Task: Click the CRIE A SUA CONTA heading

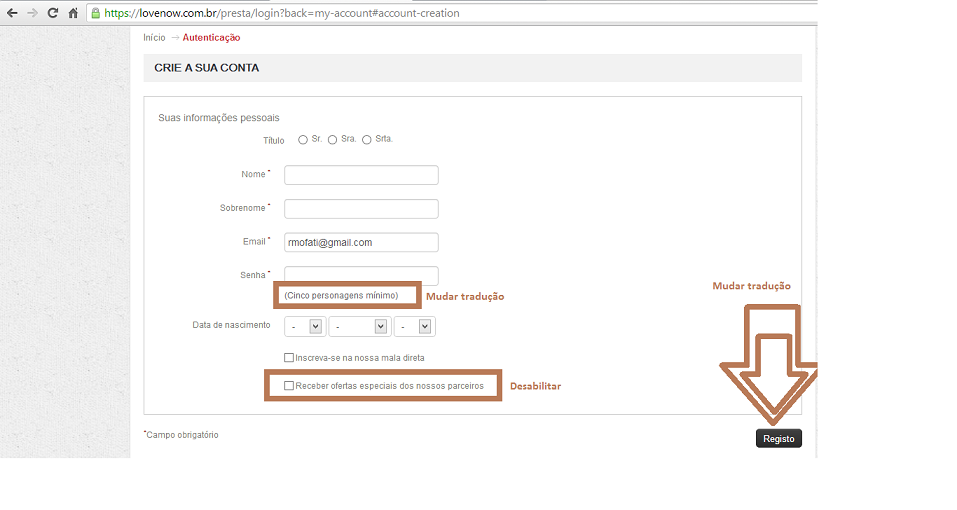Action: pos(206,68)
